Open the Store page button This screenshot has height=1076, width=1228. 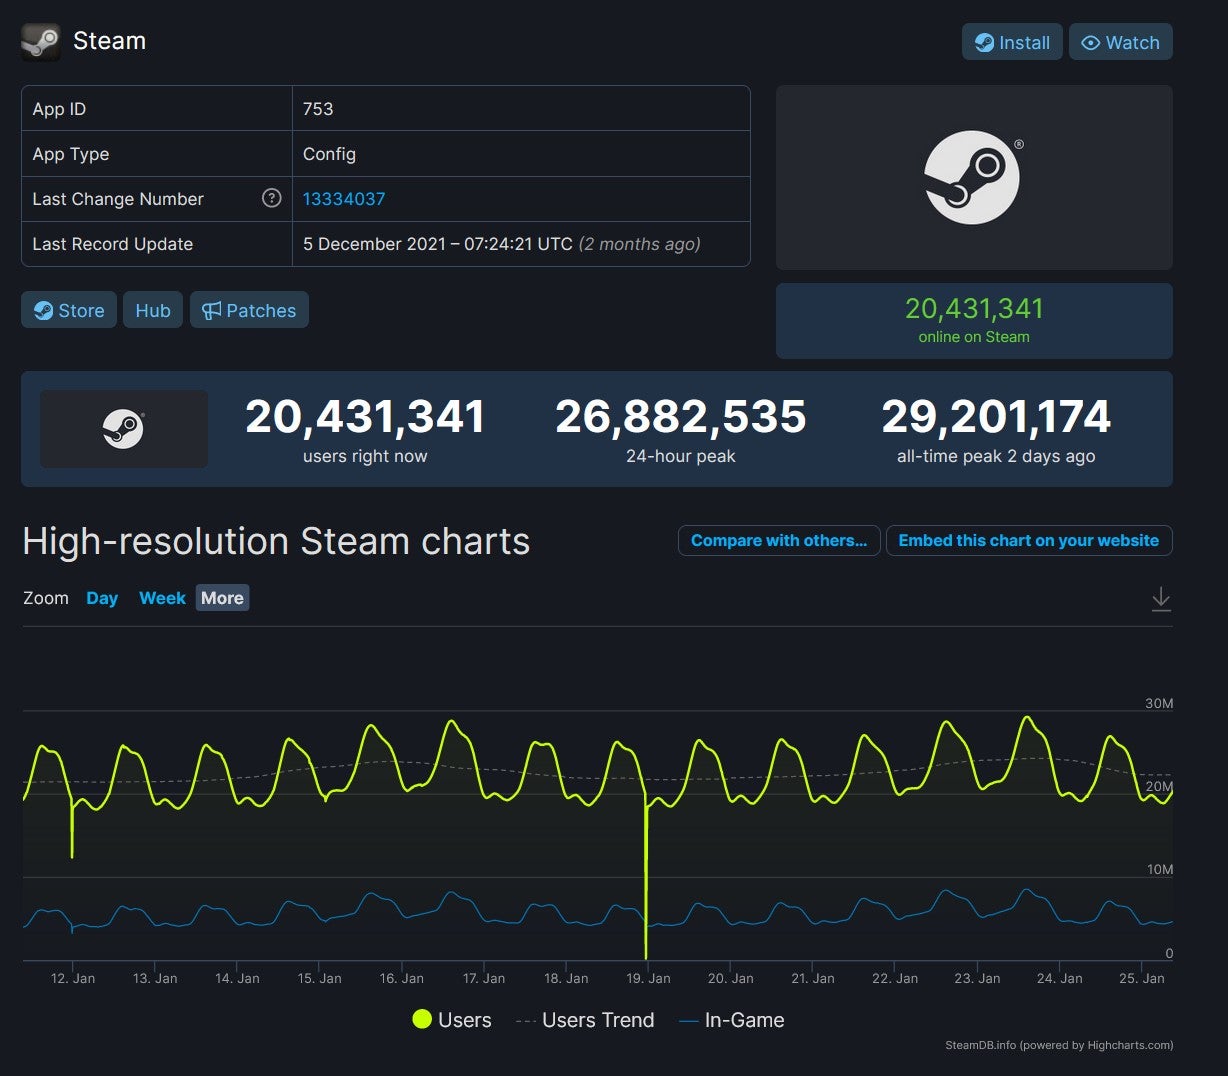tap(69, 310)
